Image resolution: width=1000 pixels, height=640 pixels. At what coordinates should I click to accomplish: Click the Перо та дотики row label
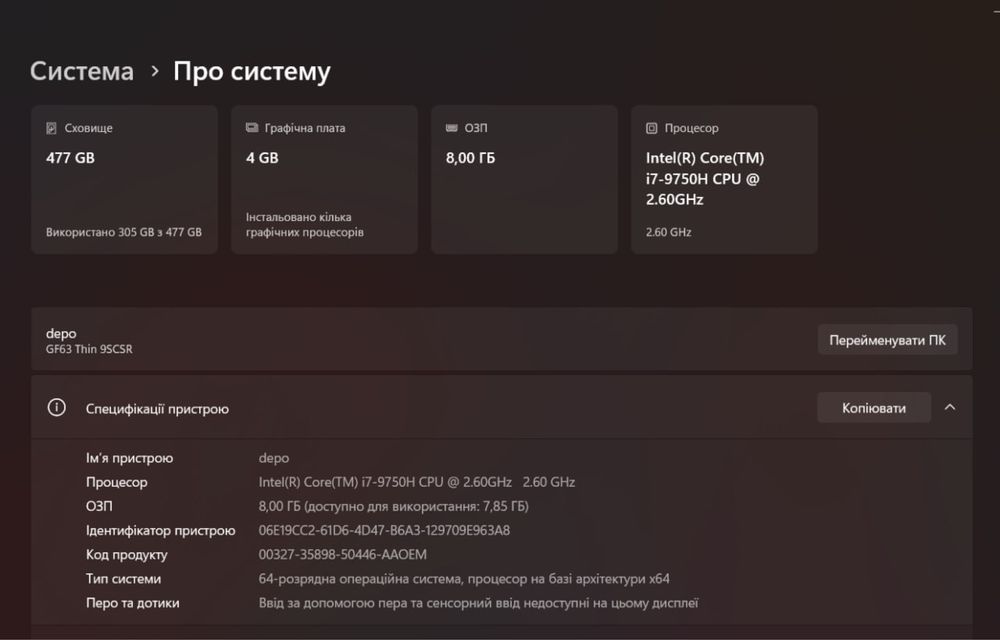click(133, 603)
